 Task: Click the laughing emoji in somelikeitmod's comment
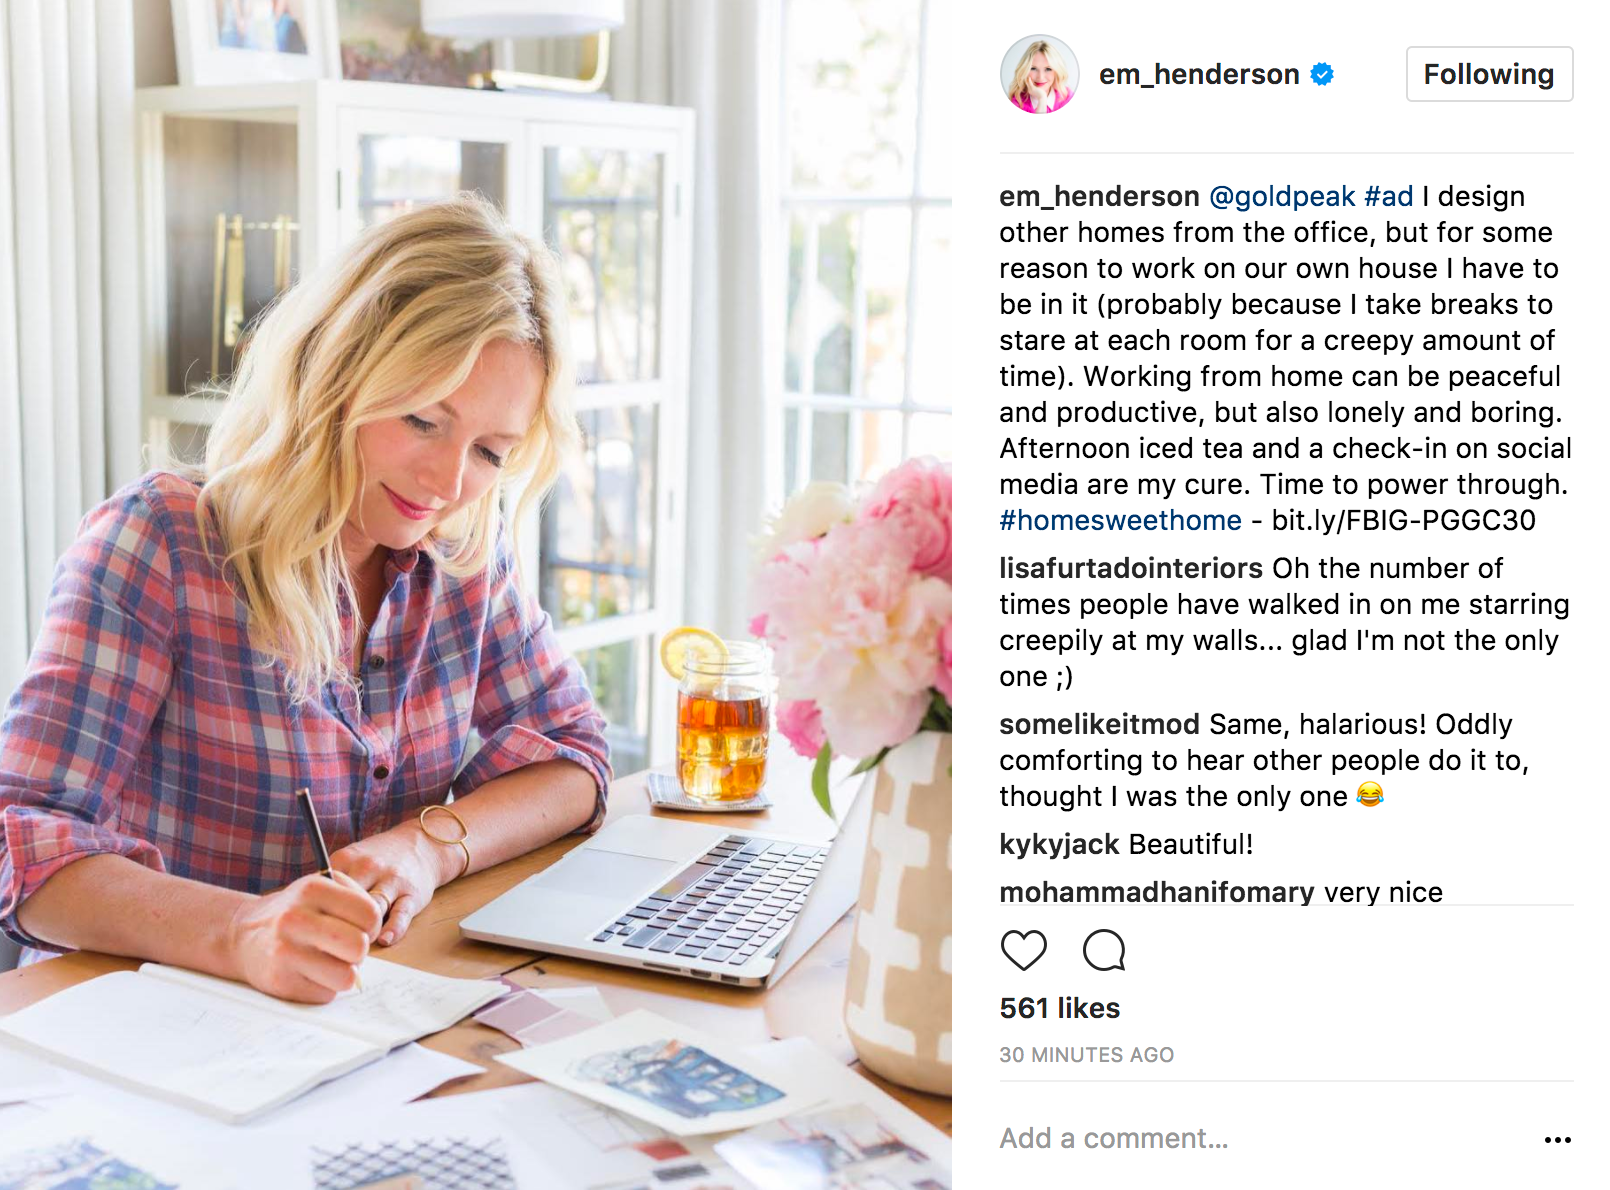click(x=1369, y=795)
